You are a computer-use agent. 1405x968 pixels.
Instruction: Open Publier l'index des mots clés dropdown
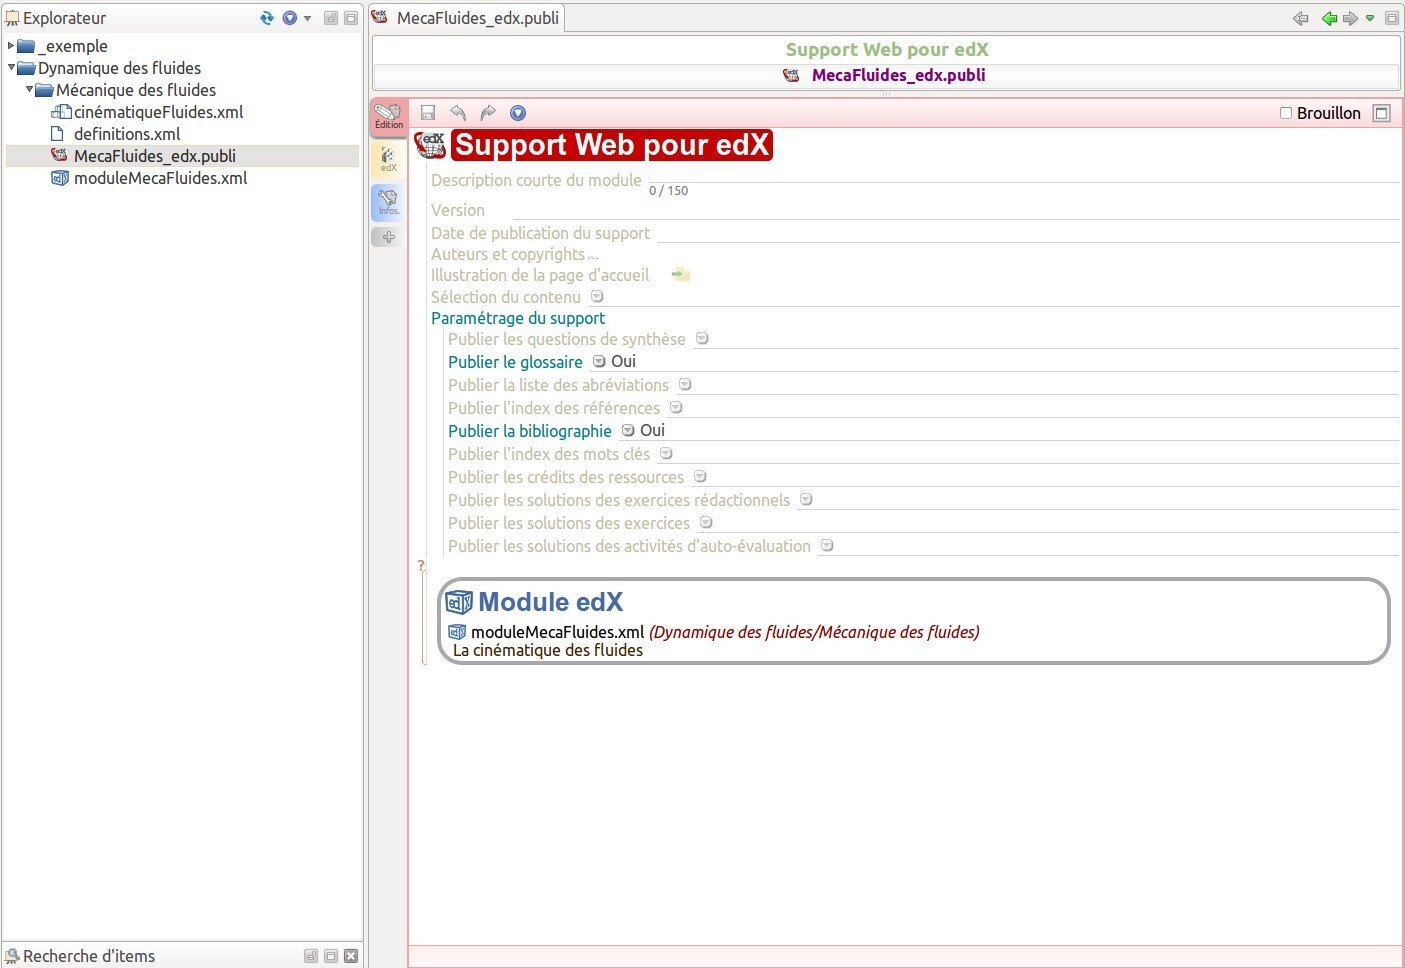666,454
